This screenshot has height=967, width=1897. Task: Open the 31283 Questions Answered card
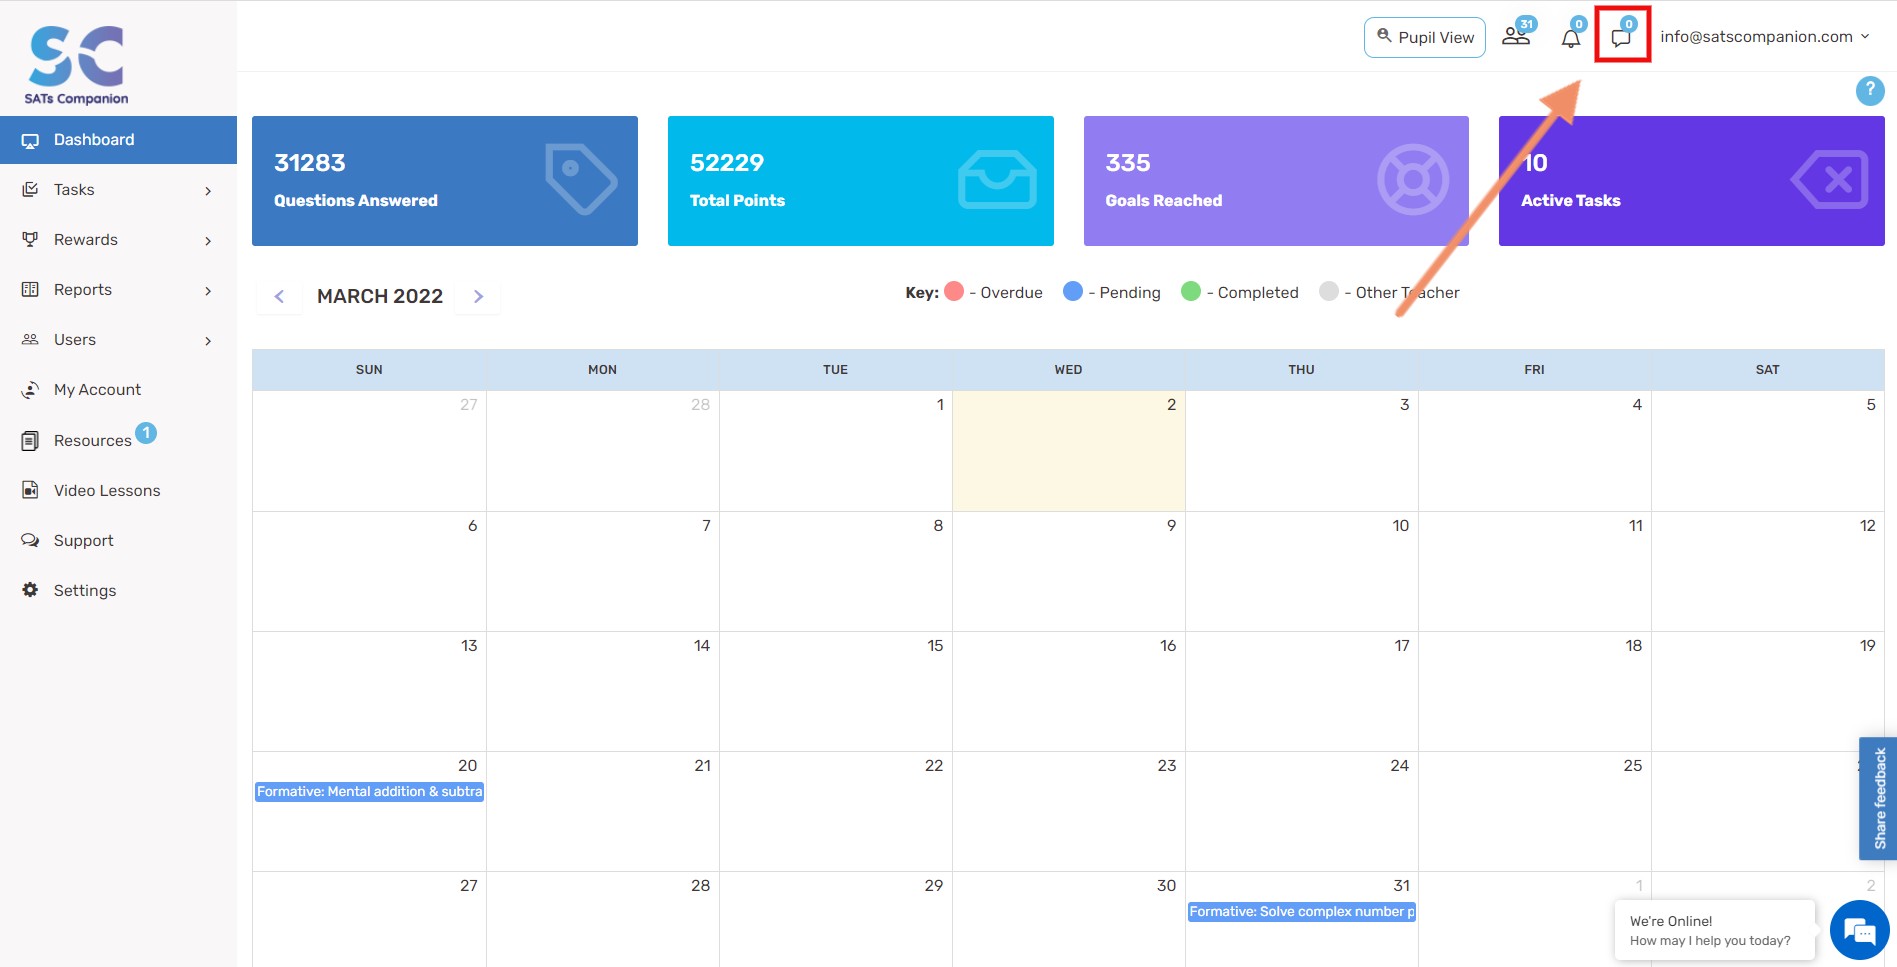[445, 181]
